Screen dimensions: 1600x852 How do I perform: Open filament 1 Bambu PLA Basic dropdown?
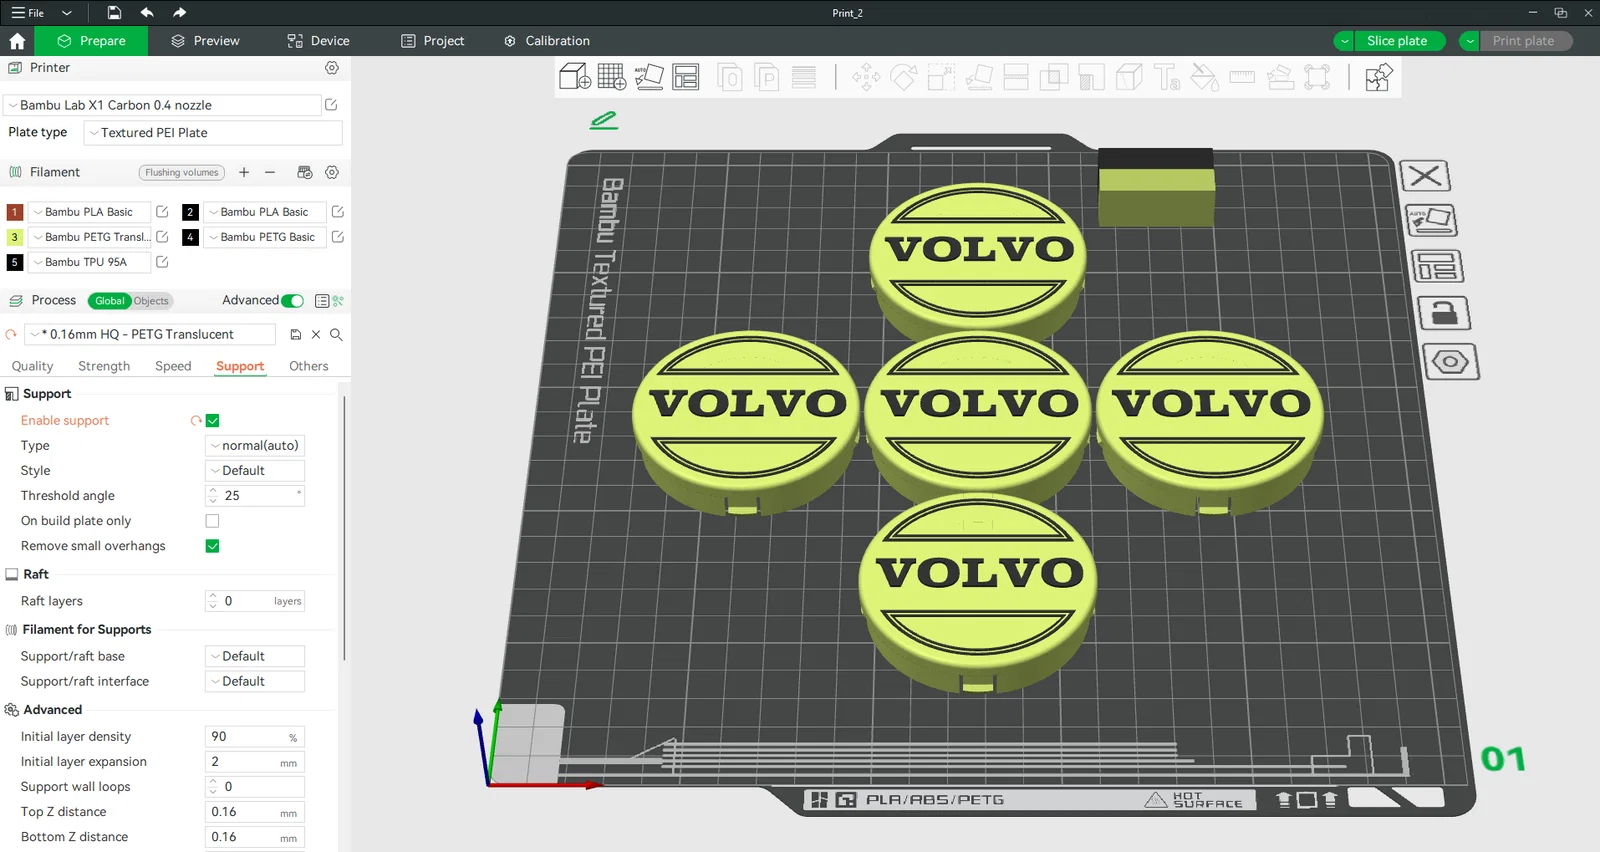pos(89,212)
